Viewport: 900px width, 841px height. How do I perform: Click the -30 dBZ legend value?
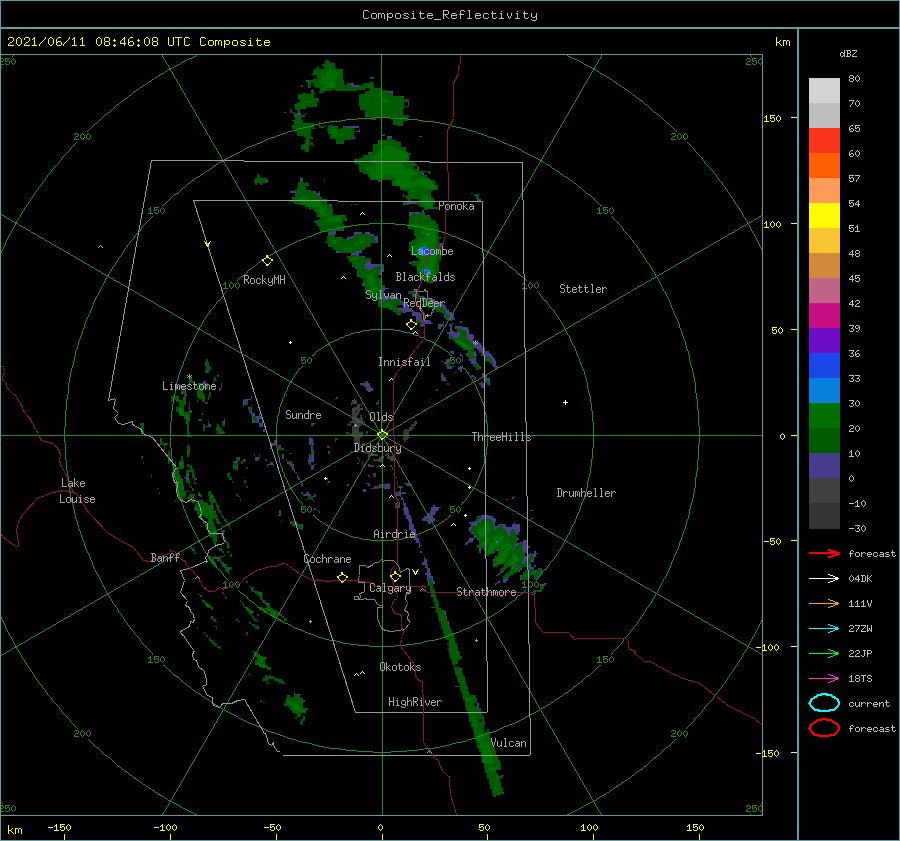point(857,528)
